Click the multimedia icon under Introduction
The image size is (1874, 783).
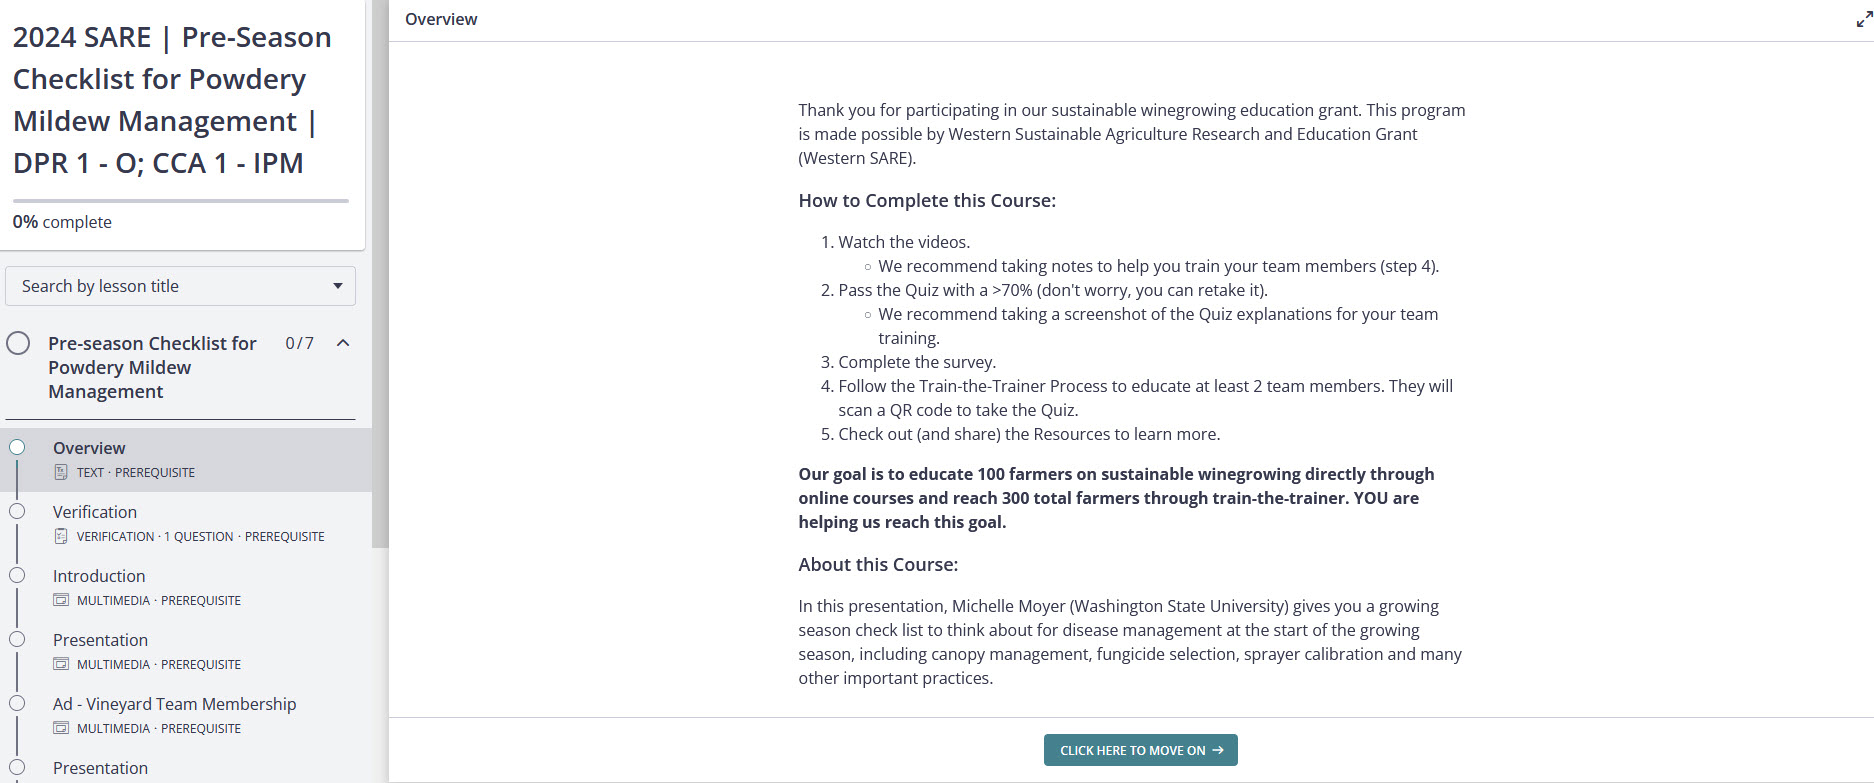[x=61, y=600]
